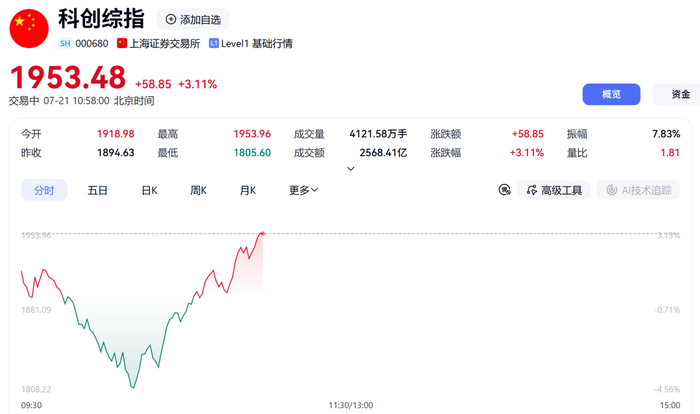Click the 000680 index code
The width and height of the screenshot is (700, 414).
click(92, 43)
